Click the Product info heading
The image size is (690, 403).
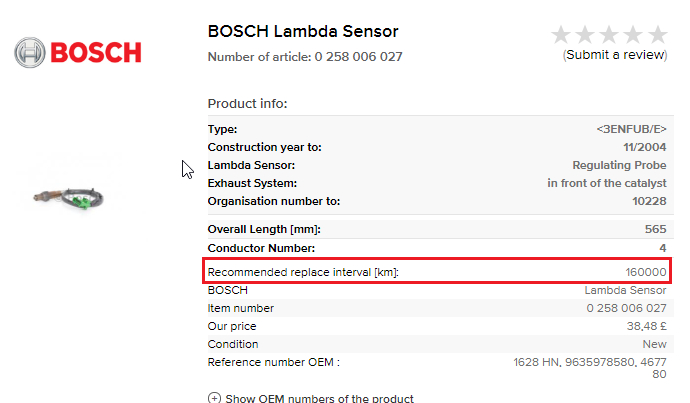point(247,104)
